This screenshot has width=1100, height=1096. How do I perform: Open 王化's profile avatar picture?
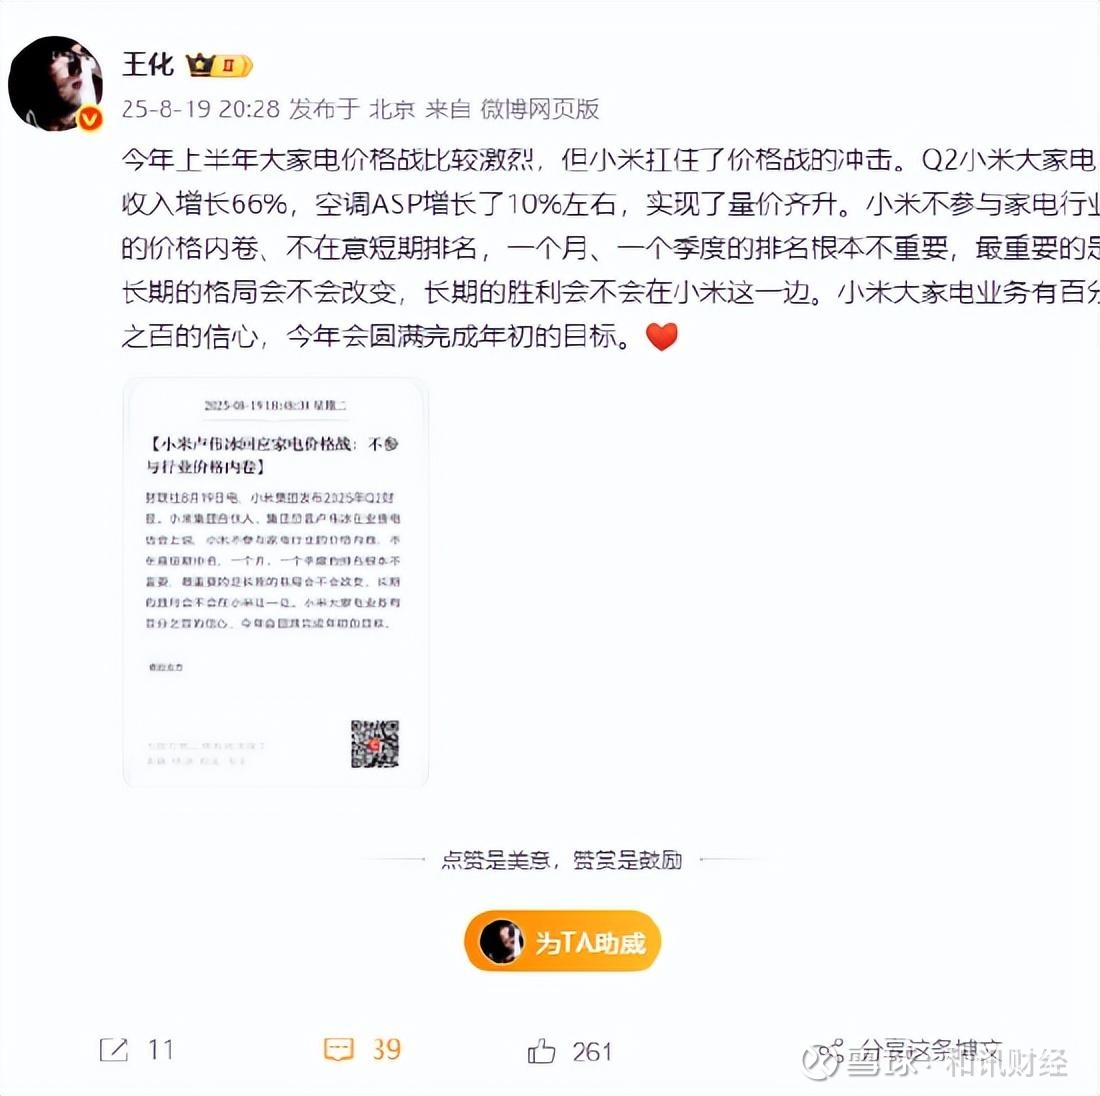55,83
